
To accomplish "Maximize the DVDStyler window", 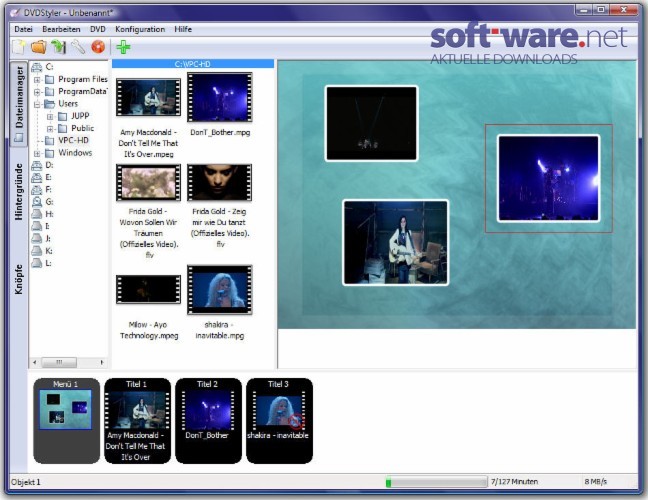I will (600, 10).
